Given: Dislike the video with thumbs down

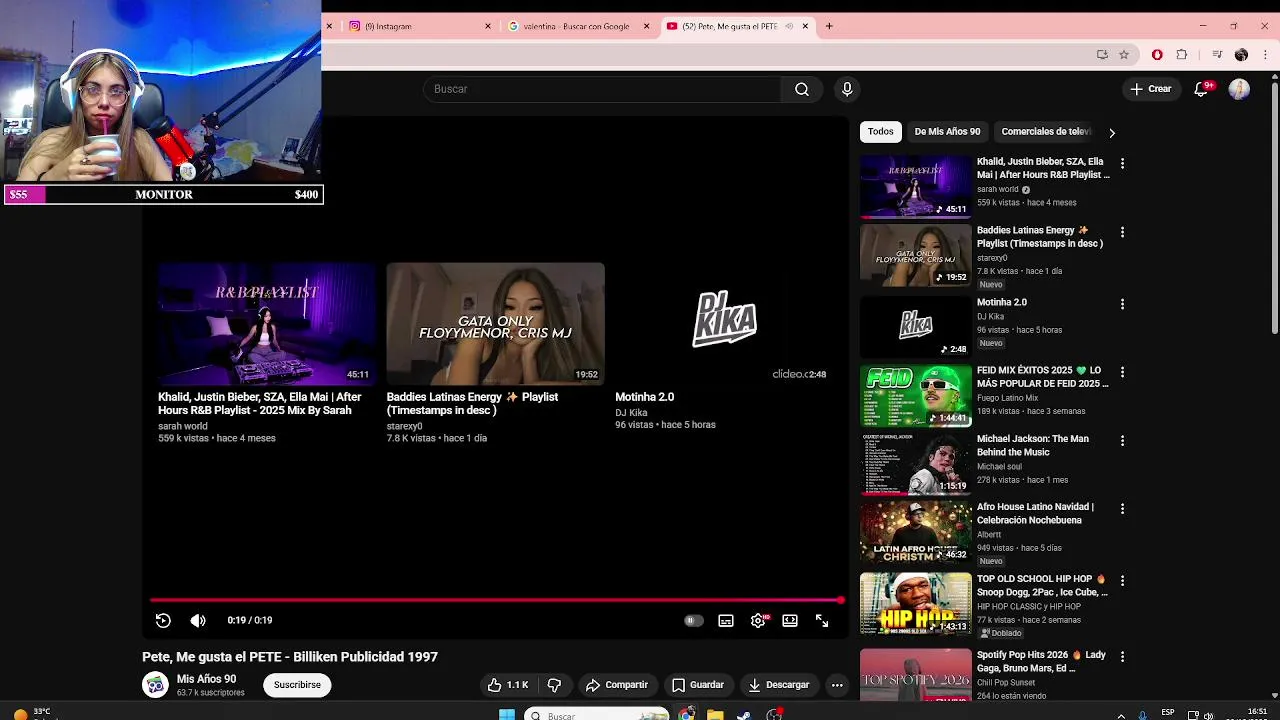Looking at the screenshot, I should (554, 685).
